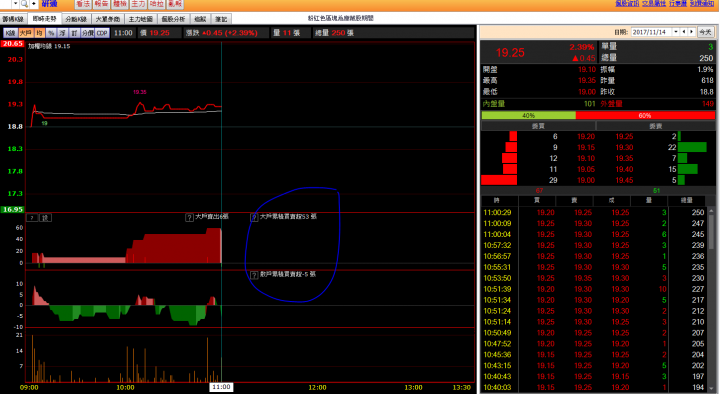Switch to the 個股分析 tab
The width and height of the screenshot is (720, 394).
coord(173,19)
